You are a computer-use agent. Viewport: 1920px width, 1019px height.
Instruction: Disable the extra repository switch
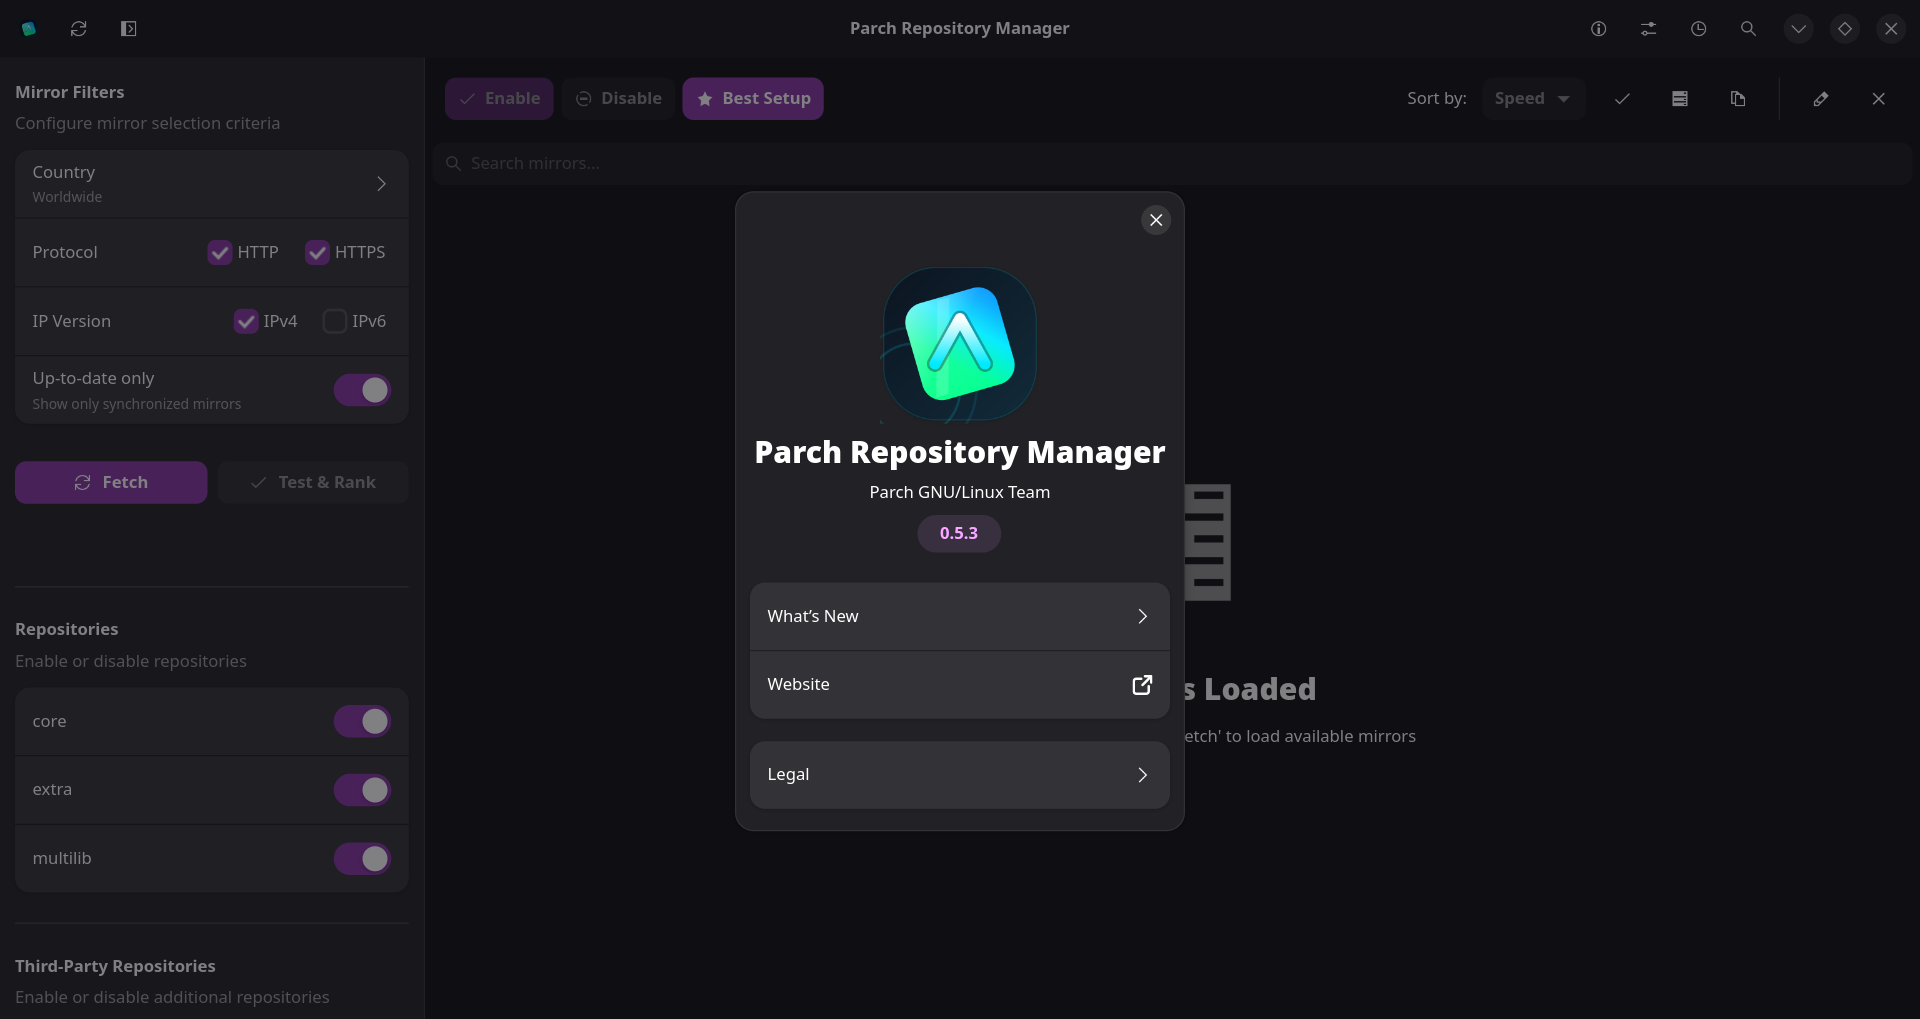coord(363,790)
